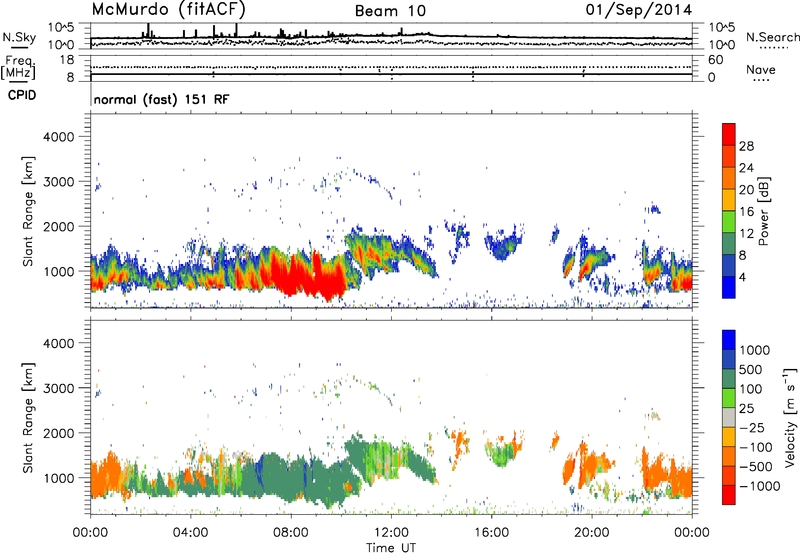The image size is (800, 554).
Task: Click 'normal (fast) 151 RF' text
Action: pyautogui.click(x=161, y=99)
